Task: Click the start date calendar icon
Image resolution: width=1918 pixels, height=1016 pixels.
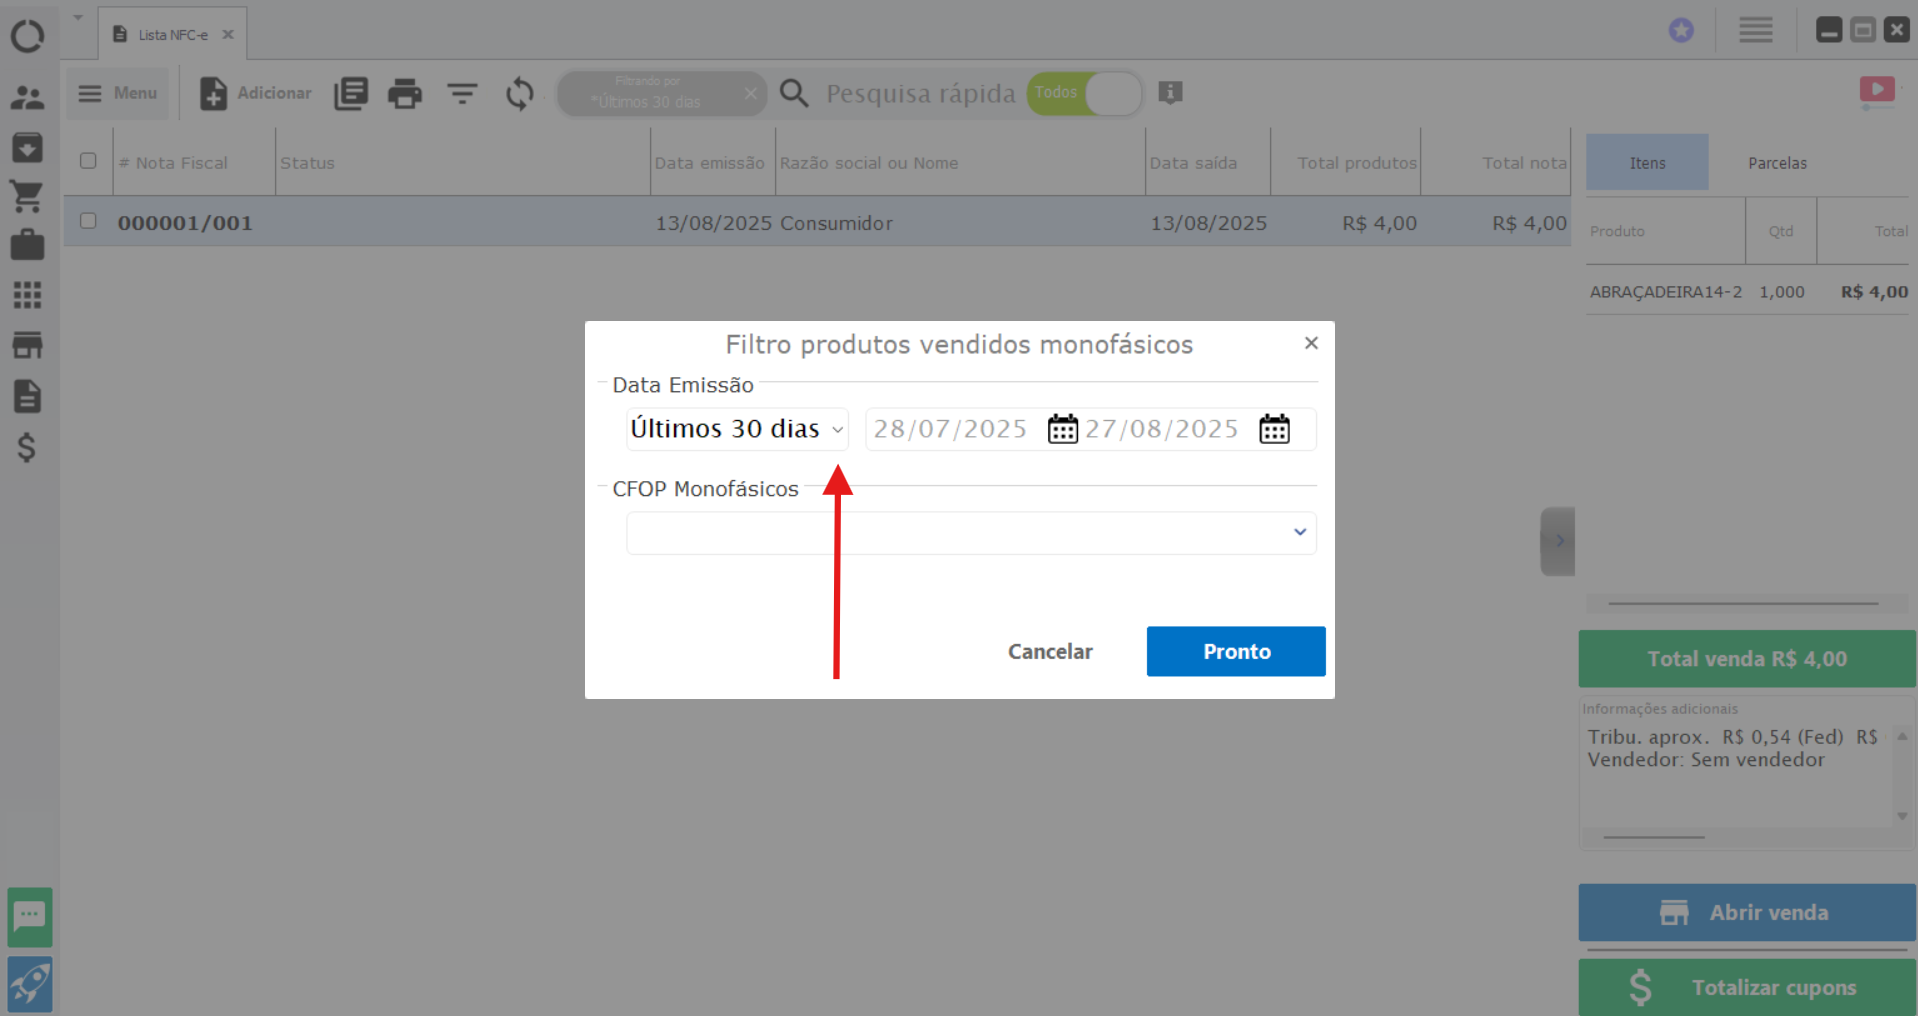Action: [1062, 429]
